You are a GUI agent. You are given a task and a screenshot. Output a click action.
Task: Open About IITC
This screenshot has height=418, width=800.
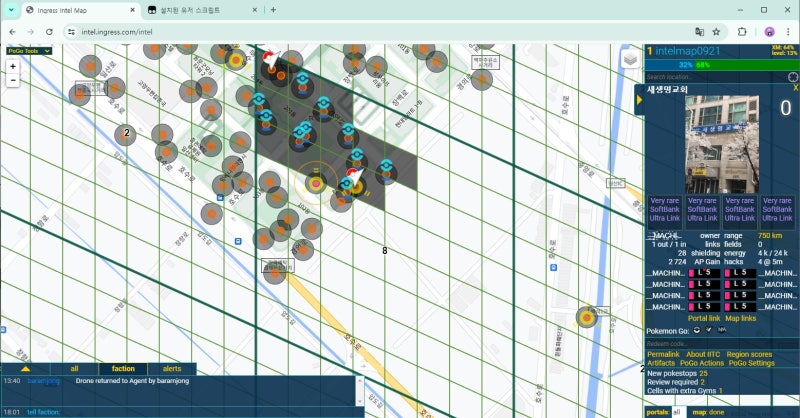[703, 354]
